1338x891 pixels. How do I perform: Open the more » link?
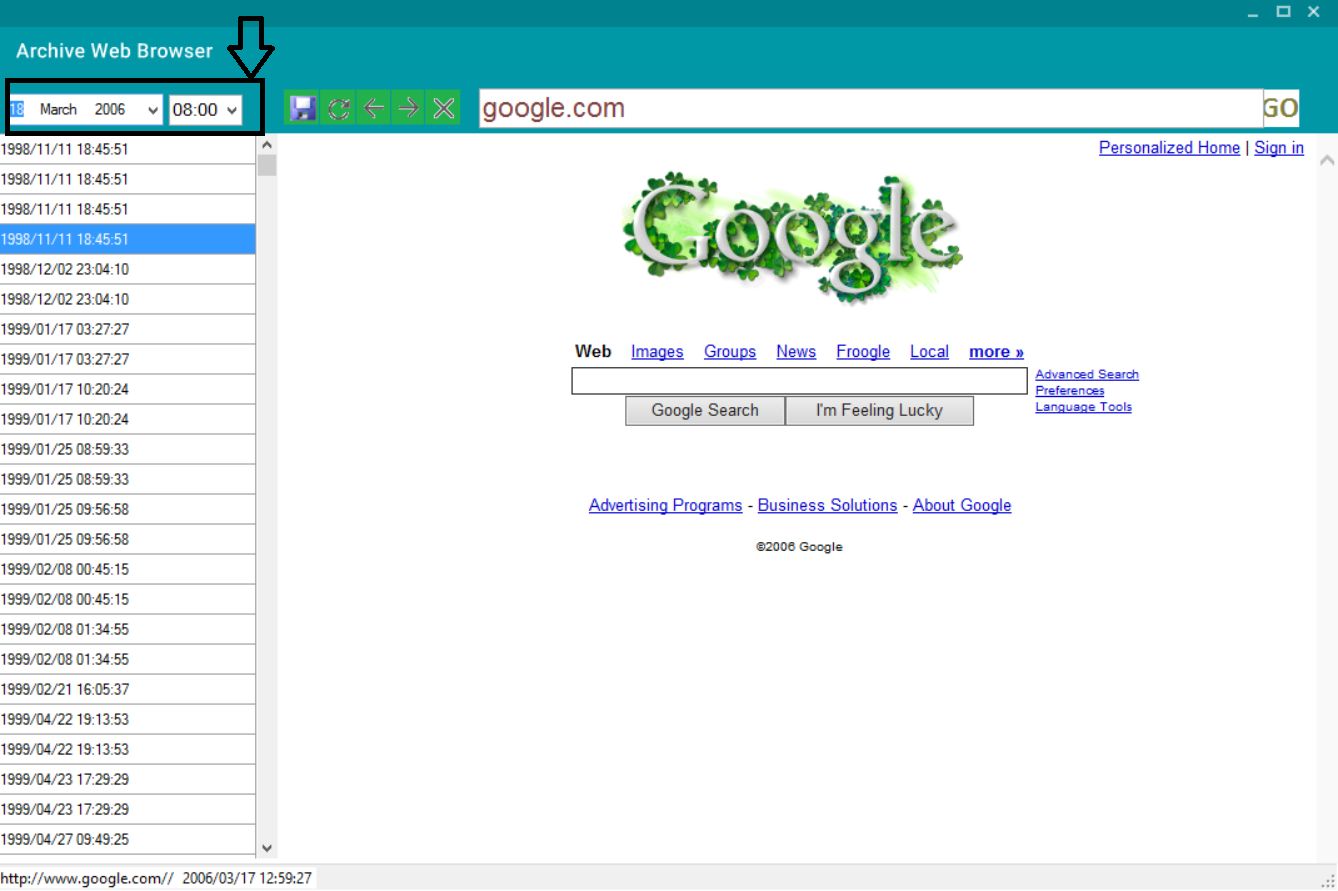[x=996, y=352]
